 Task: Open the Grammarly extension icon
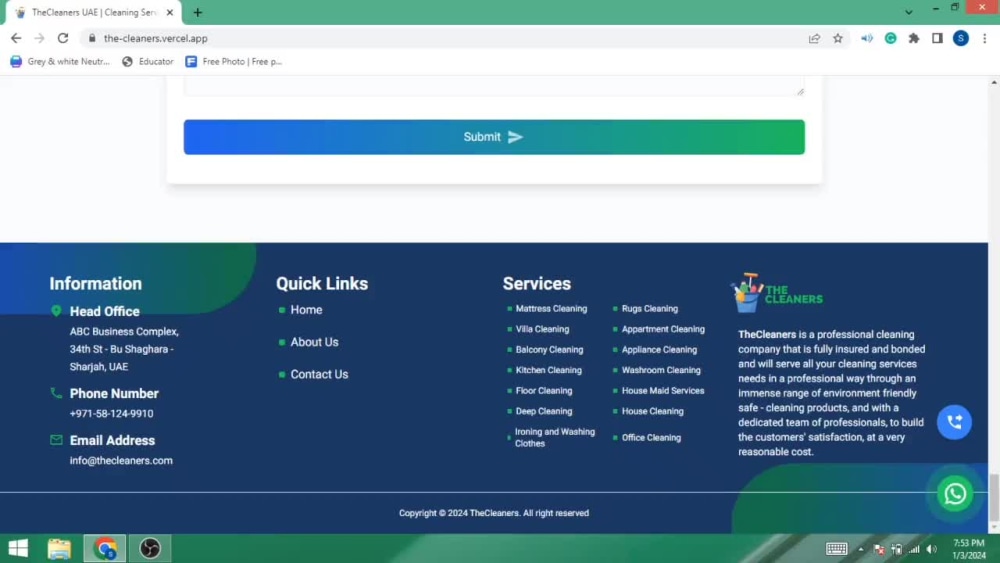click(890, 38)
